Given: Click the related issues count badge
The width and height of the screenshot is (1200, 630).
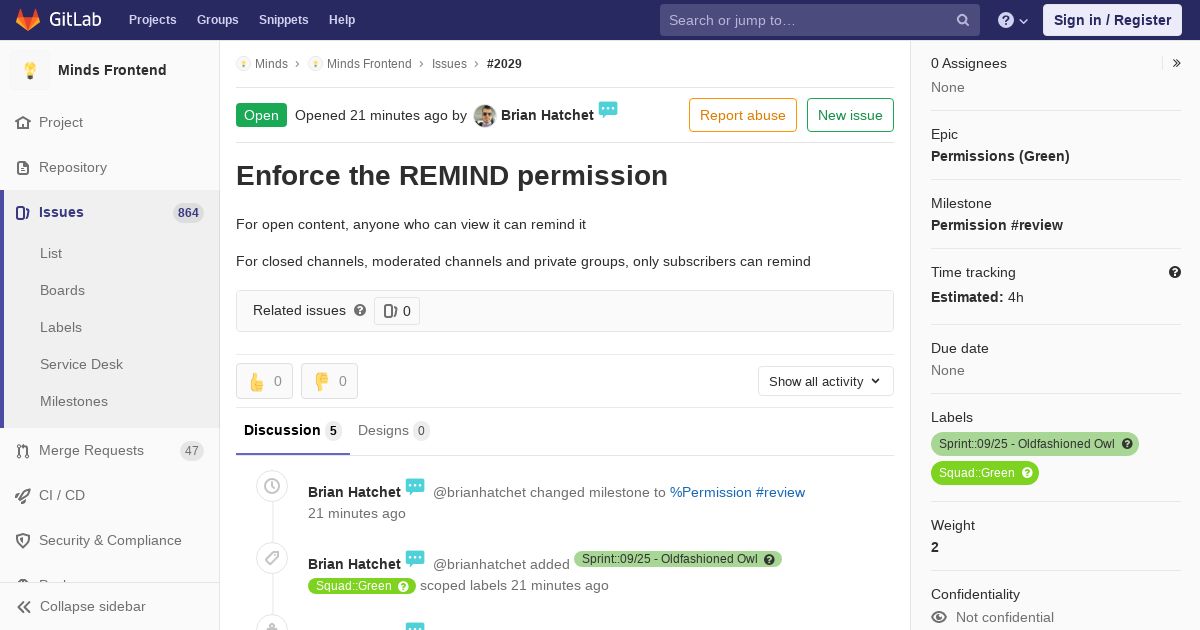Looking at the screenshot, I should tap(397, 311).
